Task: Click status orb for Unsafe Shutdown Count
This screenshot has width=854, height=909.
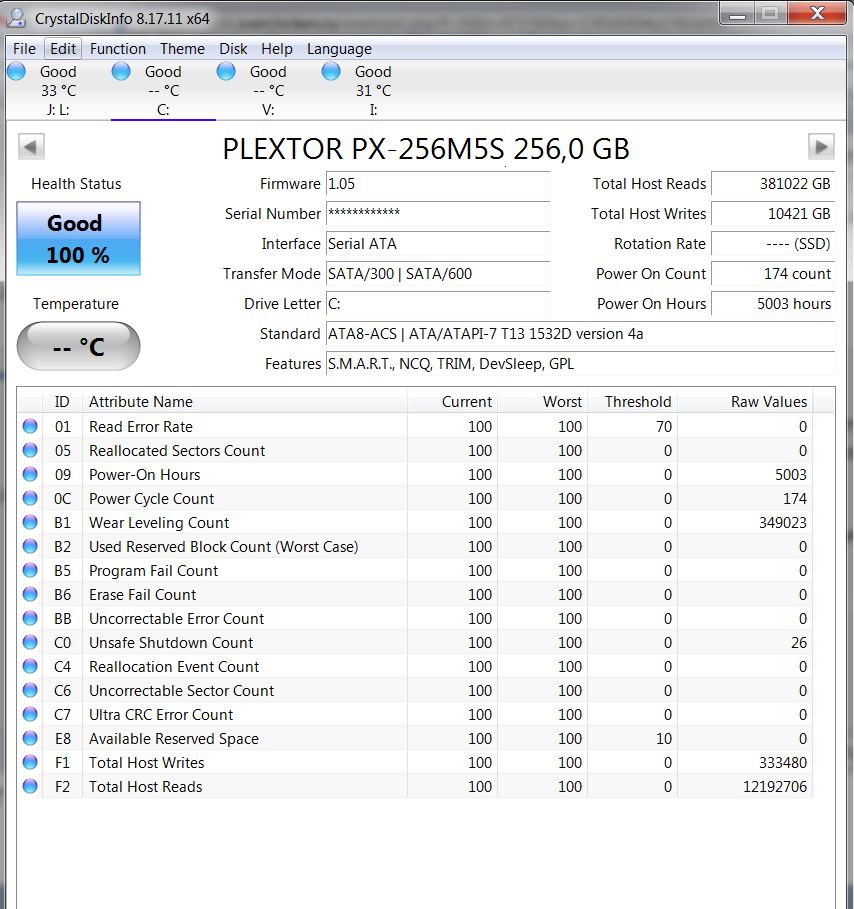Action: click(x=30, y=642)
